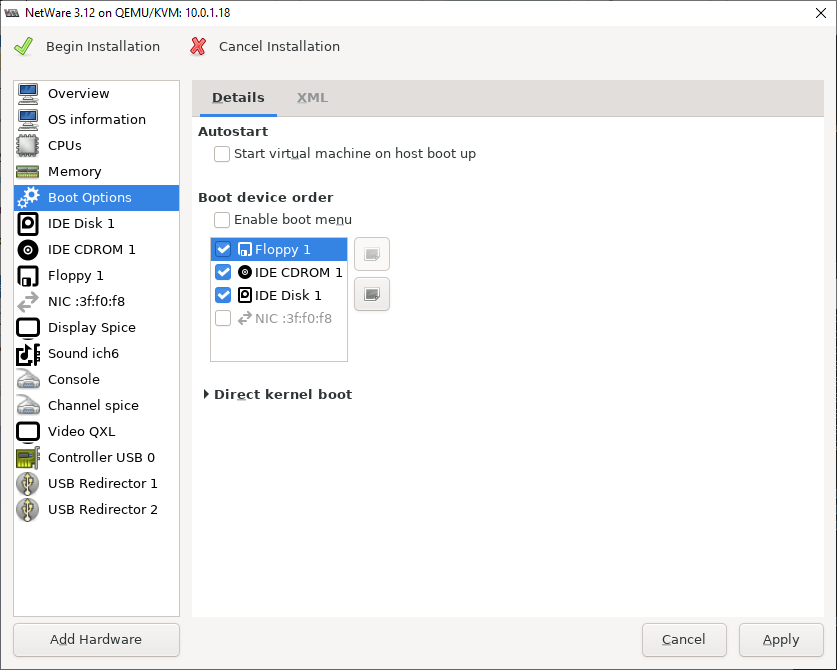Open the CPUs sidebar entry

coord(97,146)
